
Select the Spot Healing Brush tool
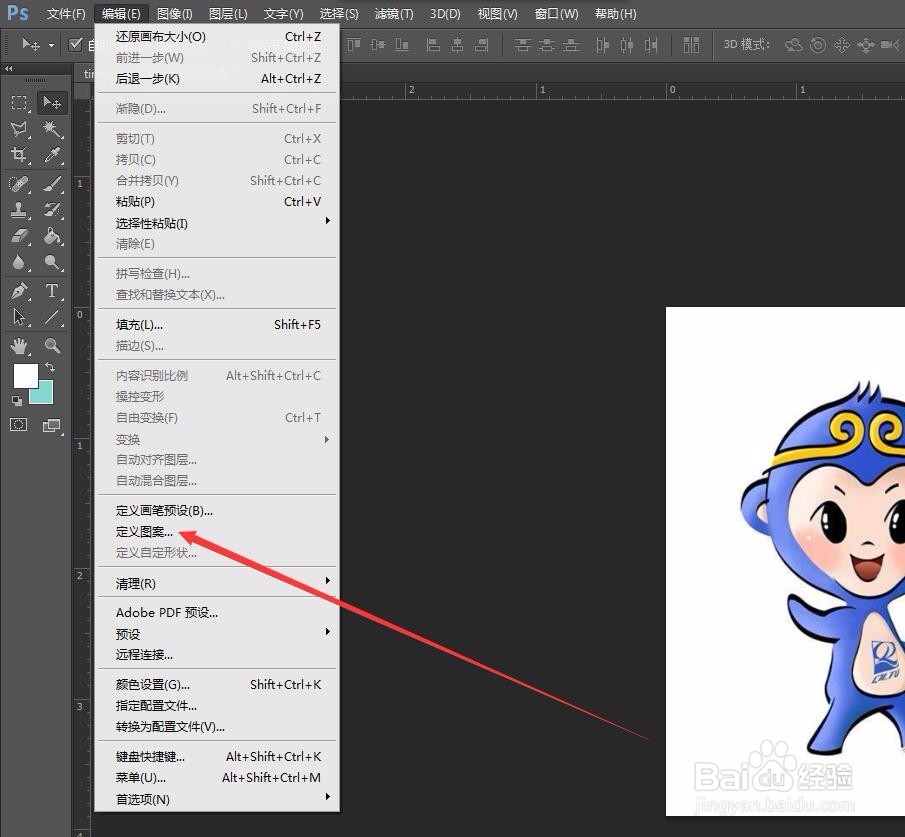(x=19, y=184)
